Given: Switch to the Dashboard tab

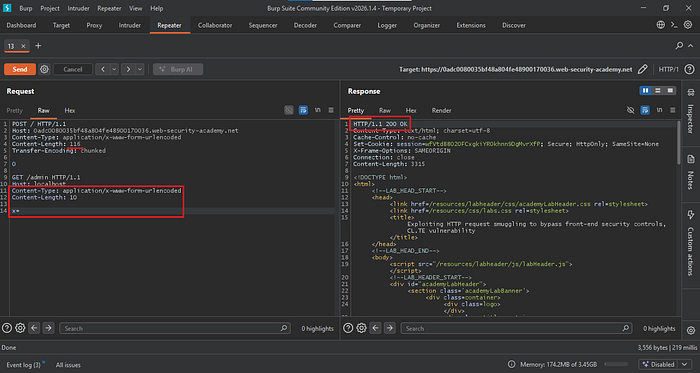Looking at the screenshot, I should click(21, 25).
